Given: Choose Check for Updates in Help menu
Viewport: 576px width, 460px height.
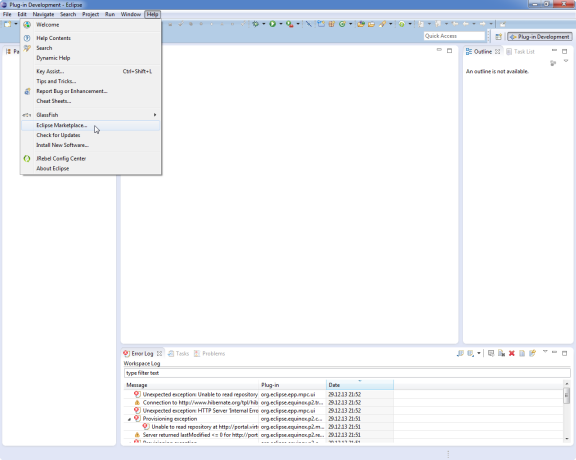Looking at the screenshot, I should 91,135.
